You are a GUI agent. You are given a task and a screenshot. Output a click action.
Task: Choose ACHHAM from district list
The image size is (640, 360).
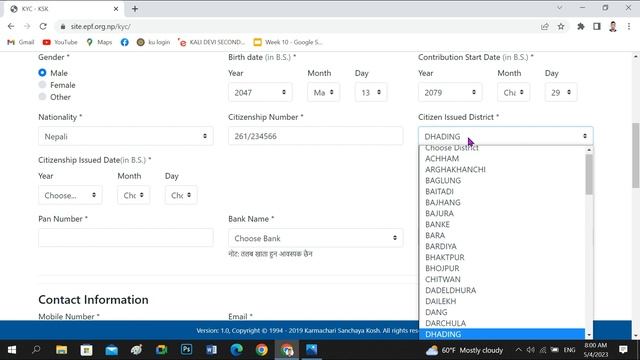(x=502, y=158)
